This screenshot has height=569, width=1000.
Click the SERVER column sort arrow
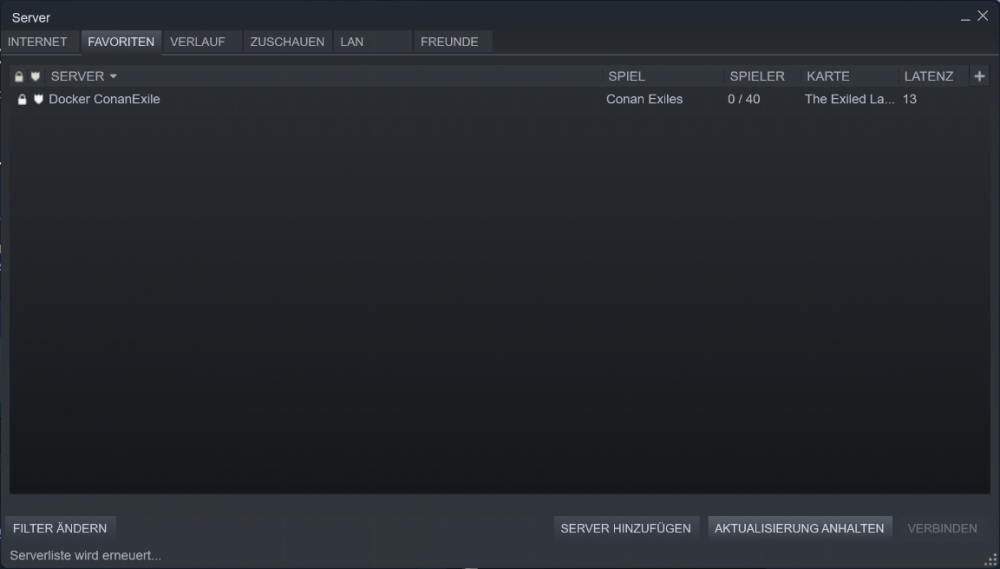(114, 77)
